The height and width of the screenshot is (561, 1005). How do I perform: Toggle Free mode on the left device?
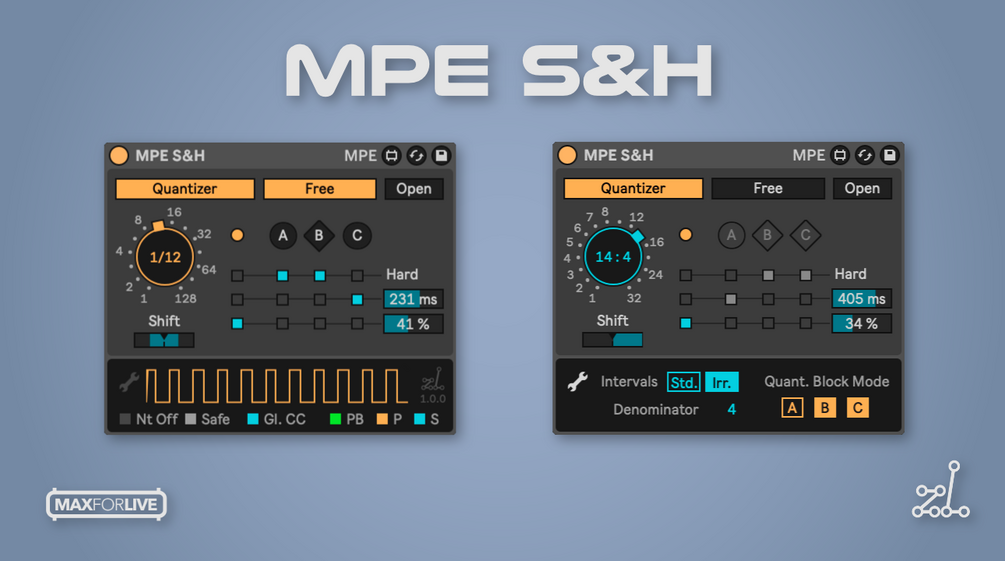pyautogui.click(x=319, y=189)
